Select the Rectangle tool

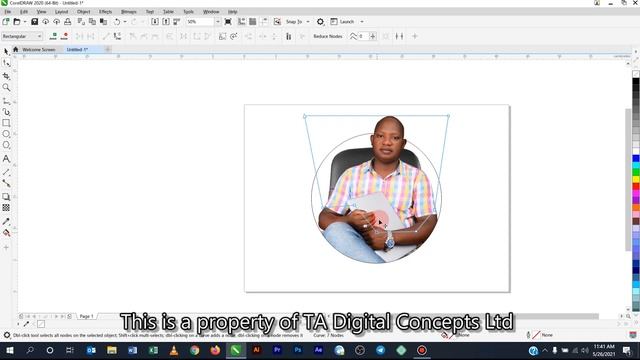(x=6, y=123)
